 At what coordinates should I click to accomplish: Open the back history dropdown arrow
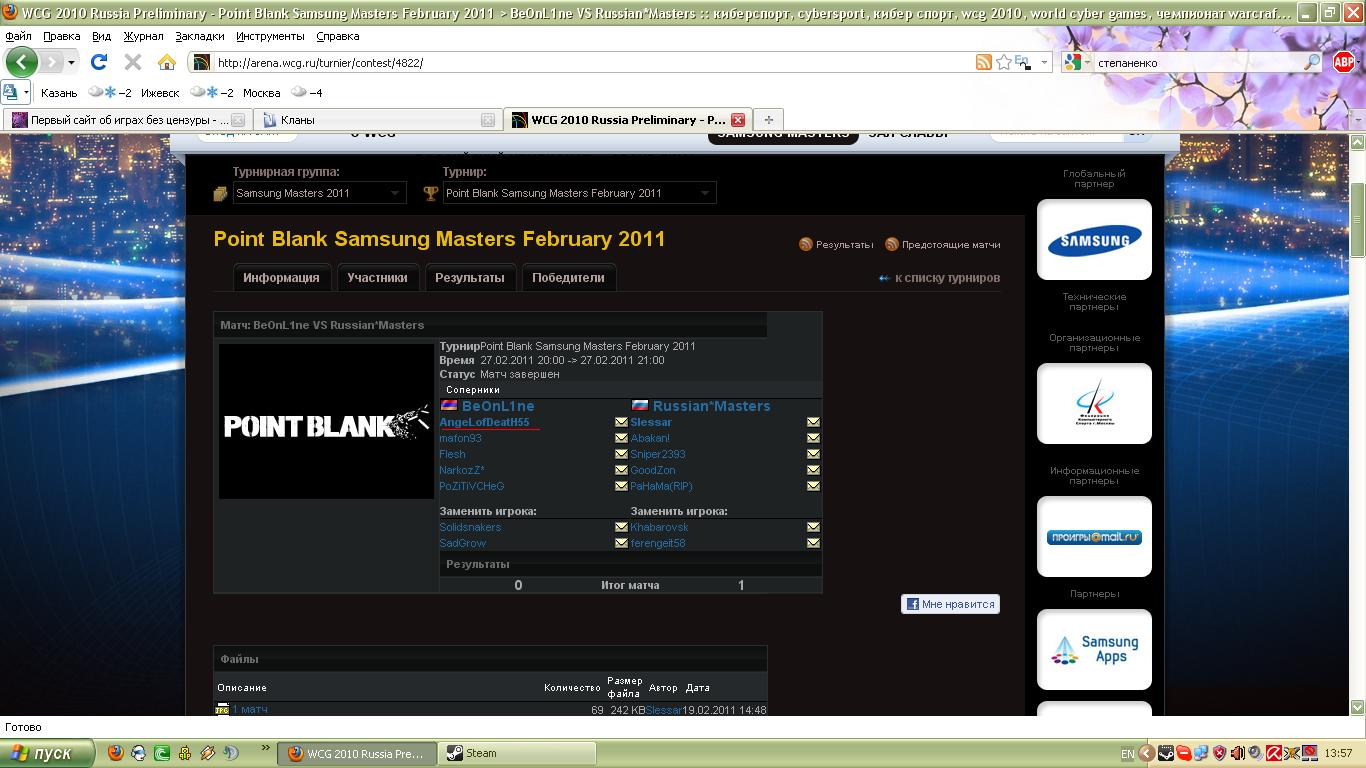72,62
